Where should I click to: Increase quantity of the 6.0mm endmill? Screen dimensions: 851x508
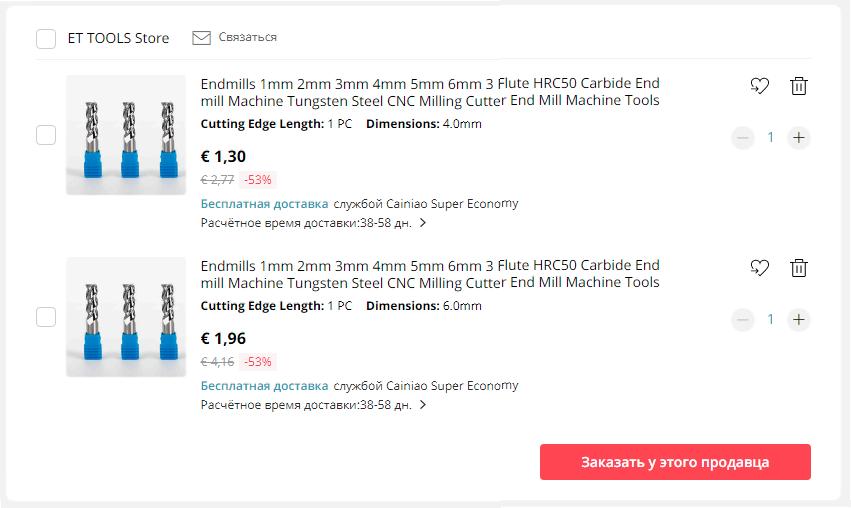(798, 320)
